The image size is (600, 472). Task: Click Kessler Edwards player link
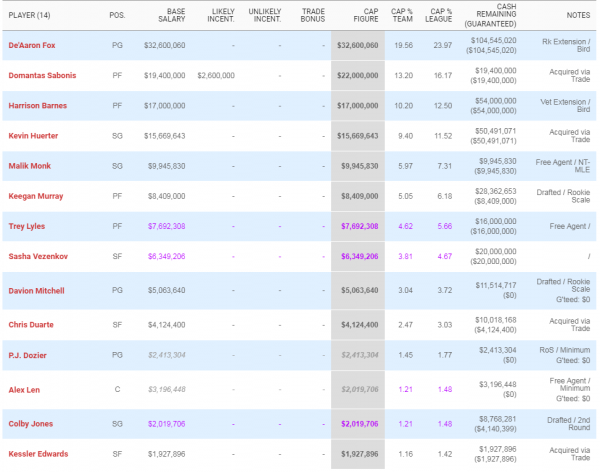tap(38, 453)
